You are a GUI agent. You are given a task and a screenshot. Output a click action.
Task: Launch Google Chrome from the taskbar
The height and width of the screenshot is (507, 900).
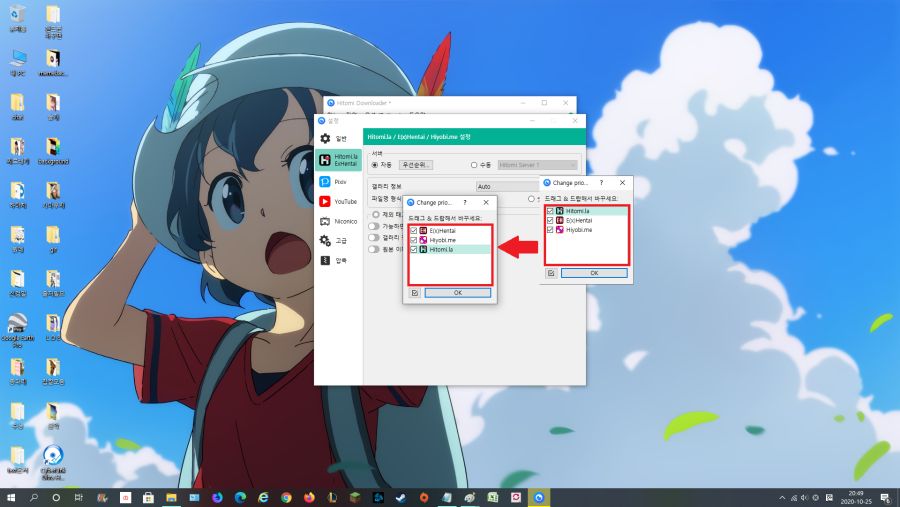[x=286, y=498]
